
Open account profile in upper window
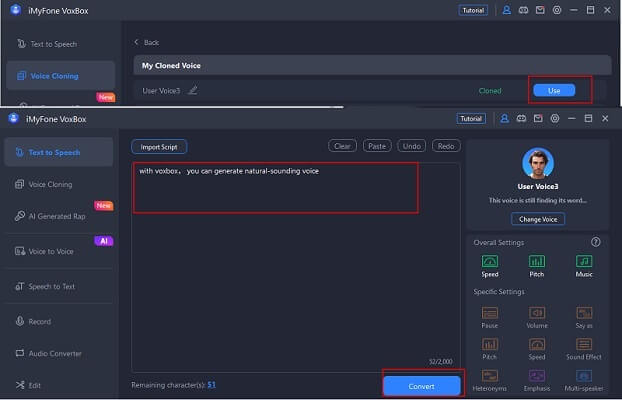507,10
